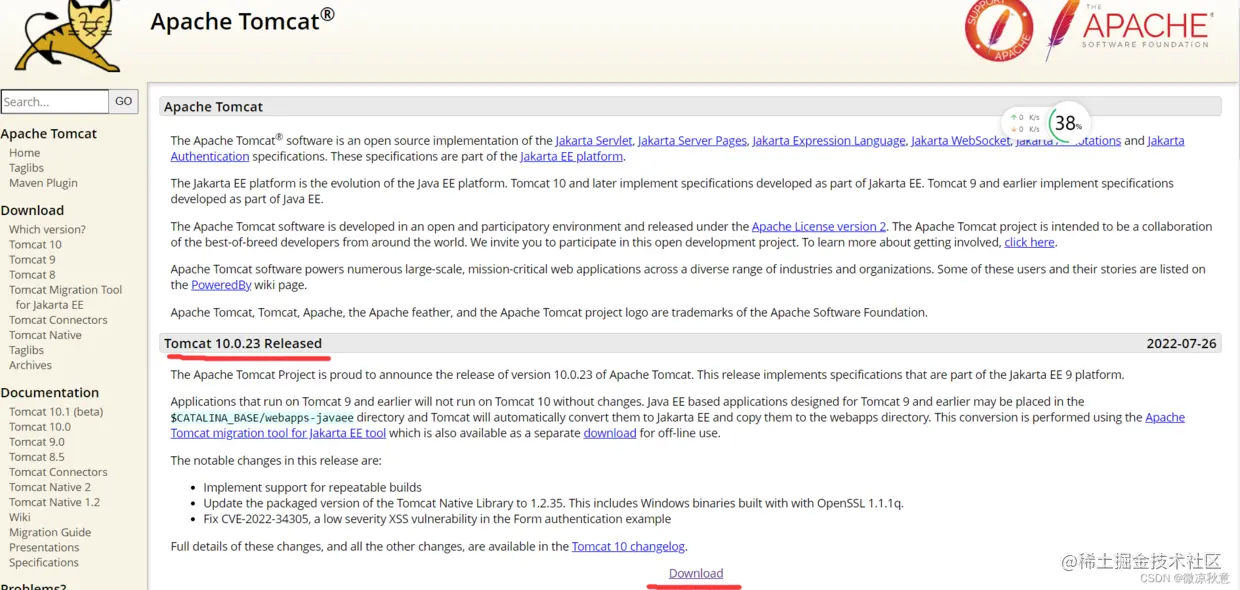Follow the 'click here' getting involved link
Viewport: 1240px width, 590px height.
coord(1030,242)
